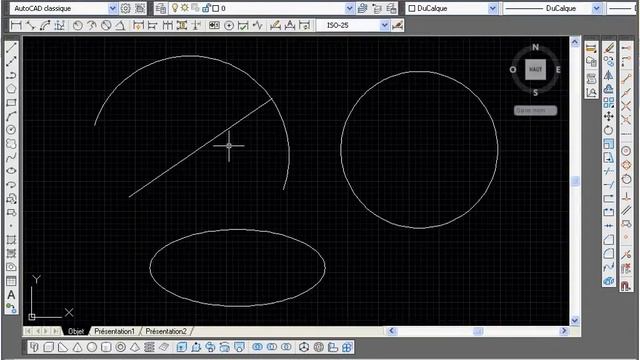Screen dimensions: 640x360
Task: Select the Scale modify tool
Action: [x=609, y=144]
